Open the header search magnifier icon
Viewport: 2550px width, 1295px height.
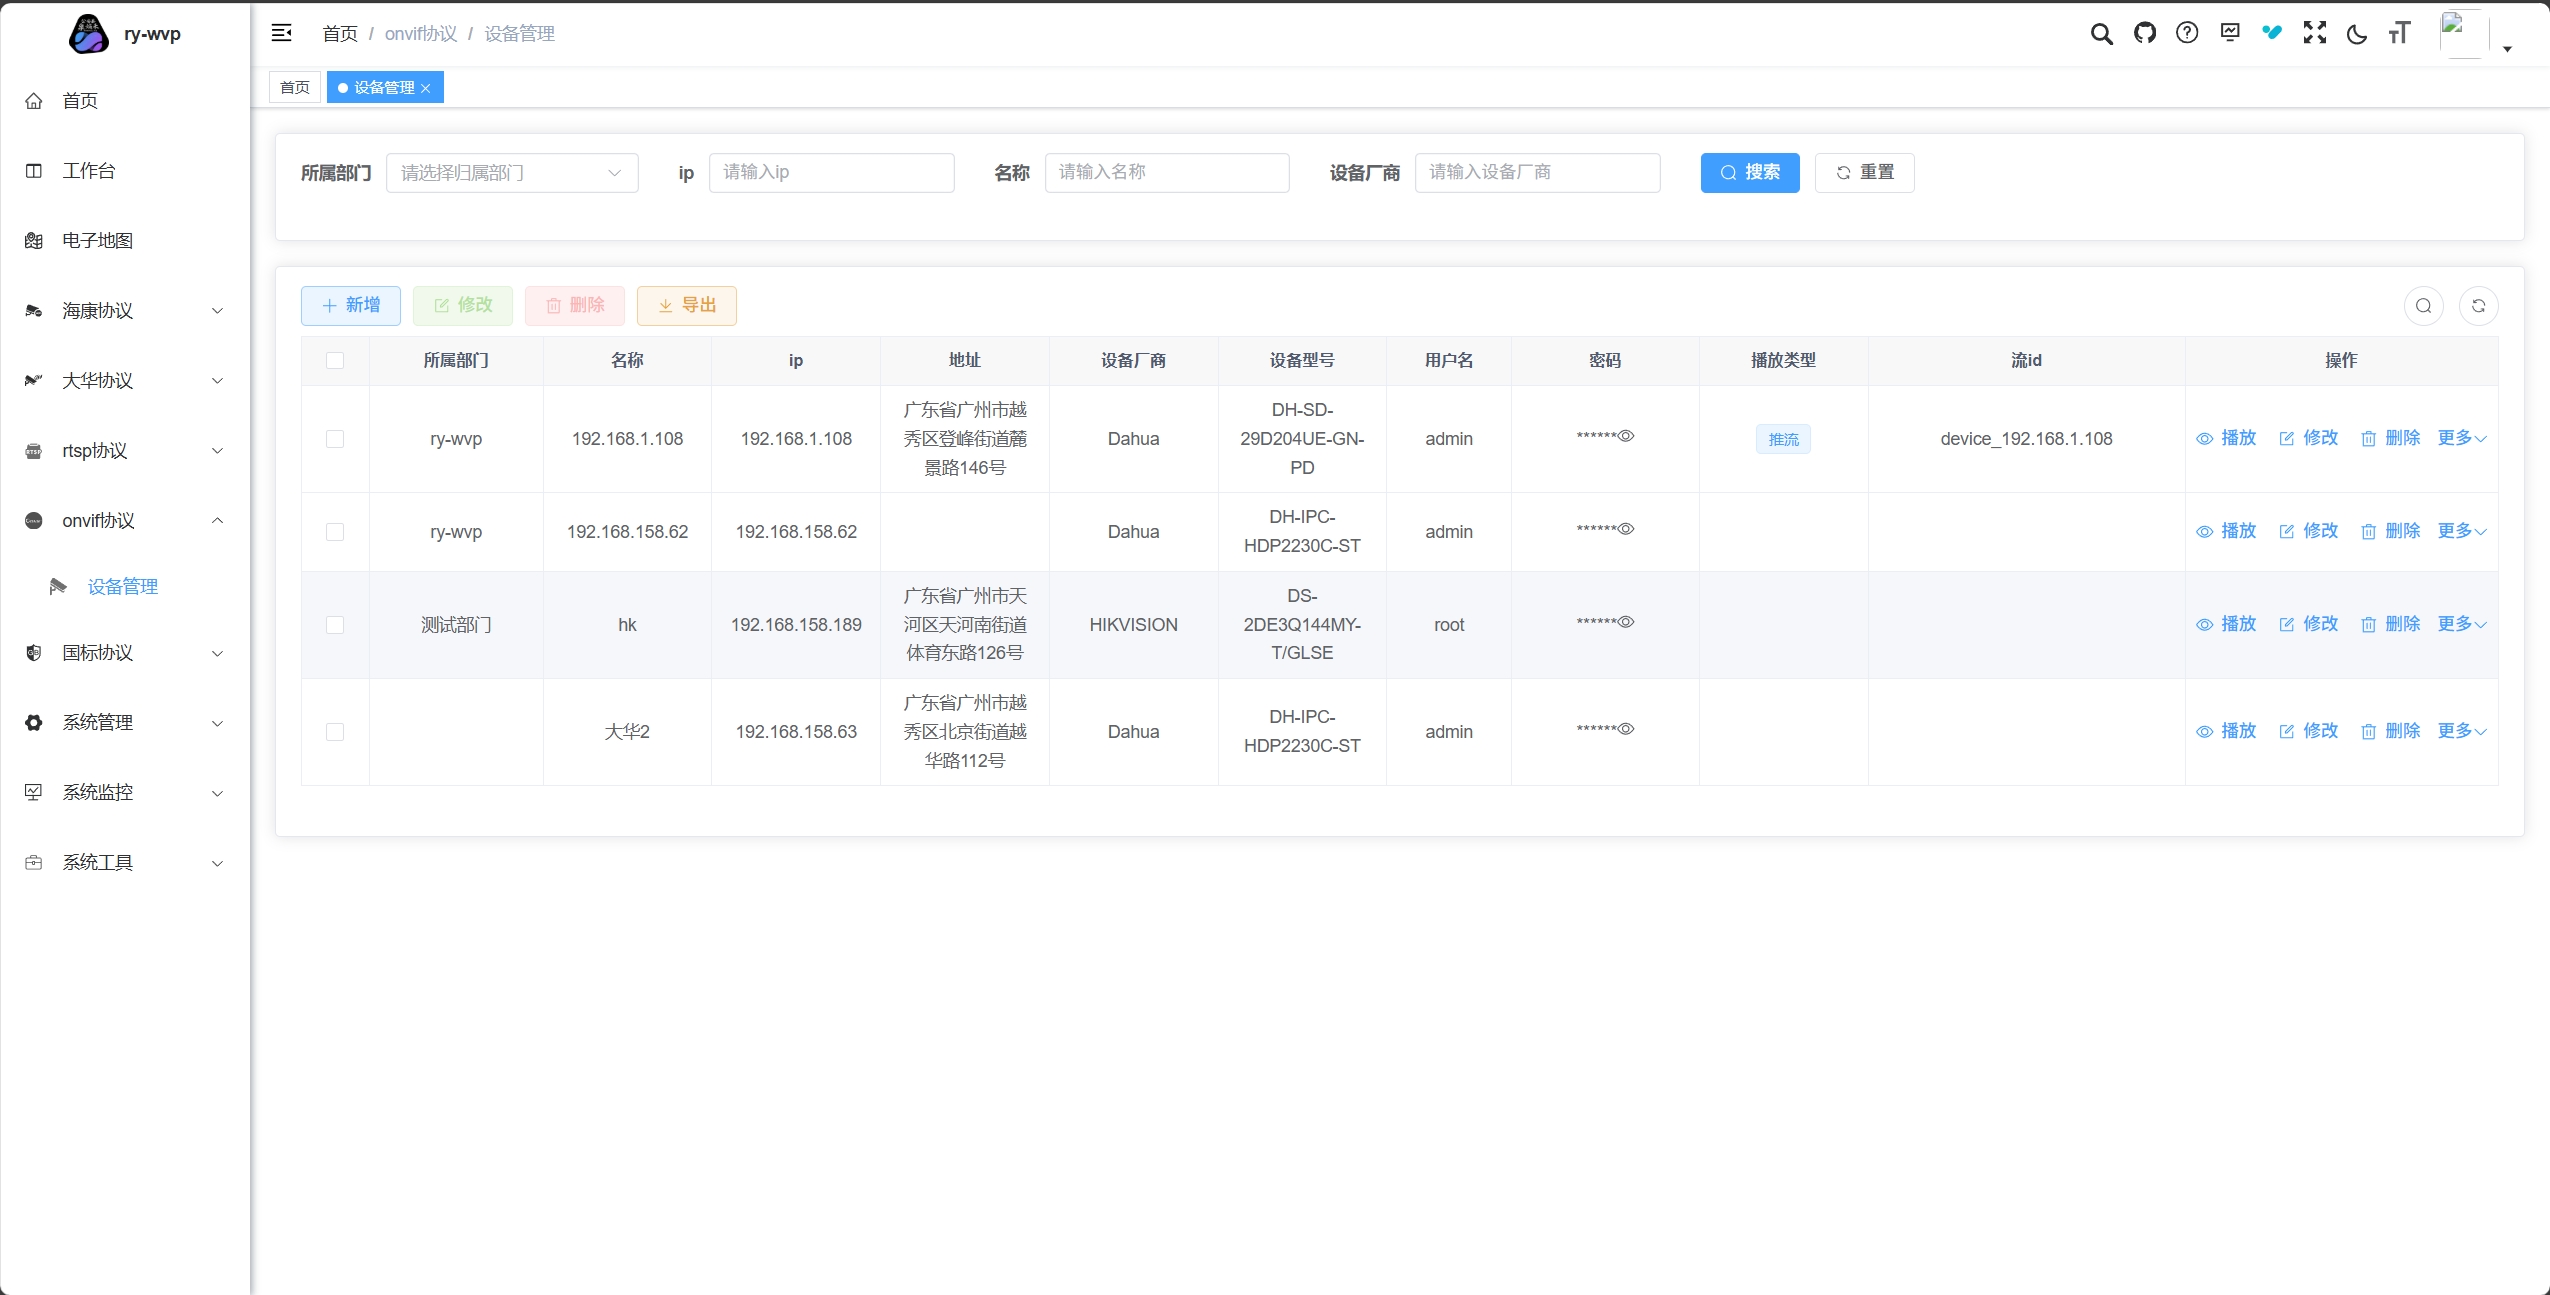2101,33
